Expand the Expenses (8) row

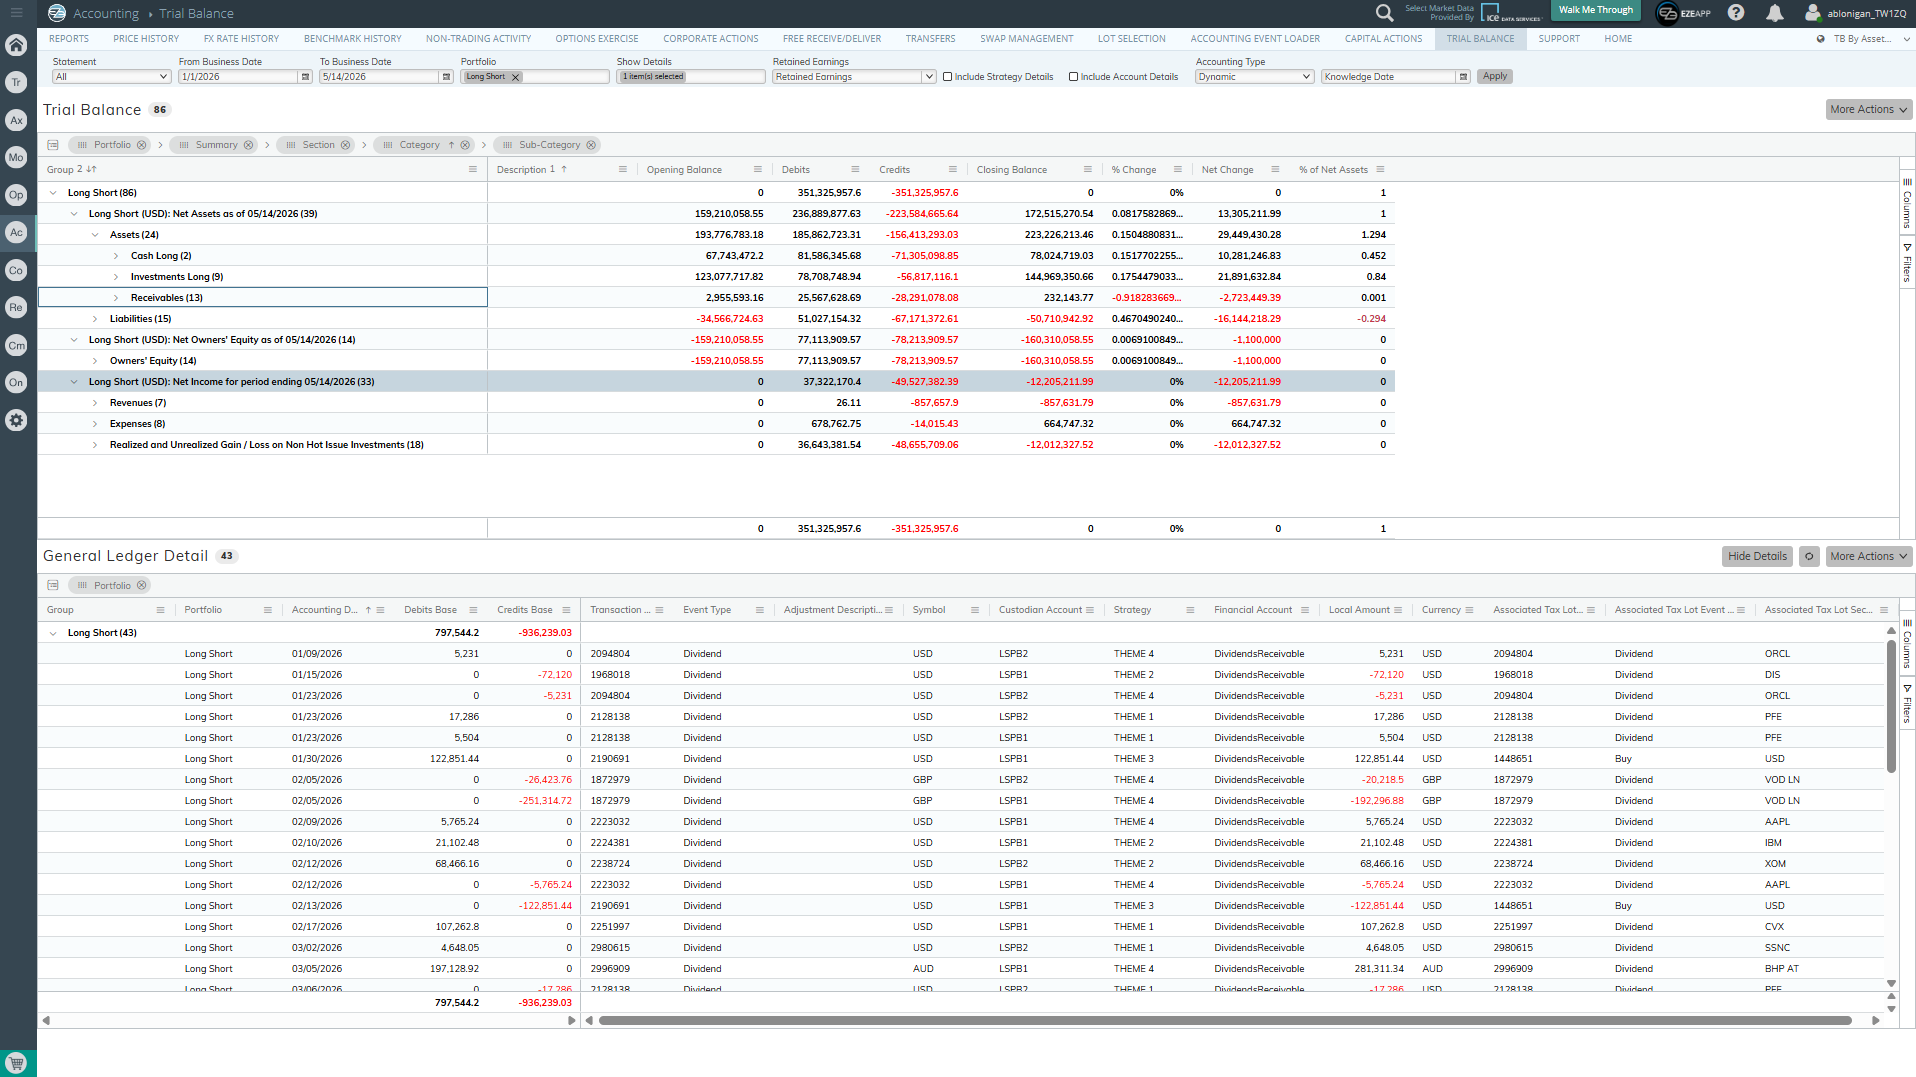[x=95, y=424]
